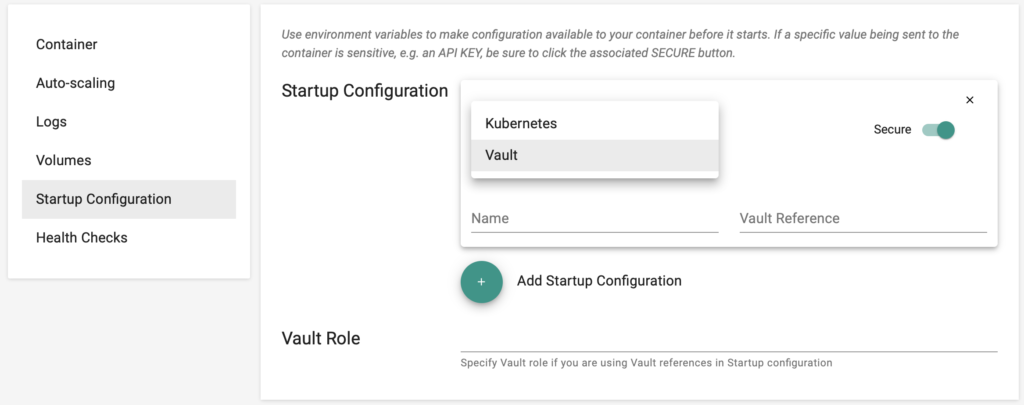Click the Secure toggle label
The height and width of the screenshot is (405, 1024).
click(x=892, y=130)
